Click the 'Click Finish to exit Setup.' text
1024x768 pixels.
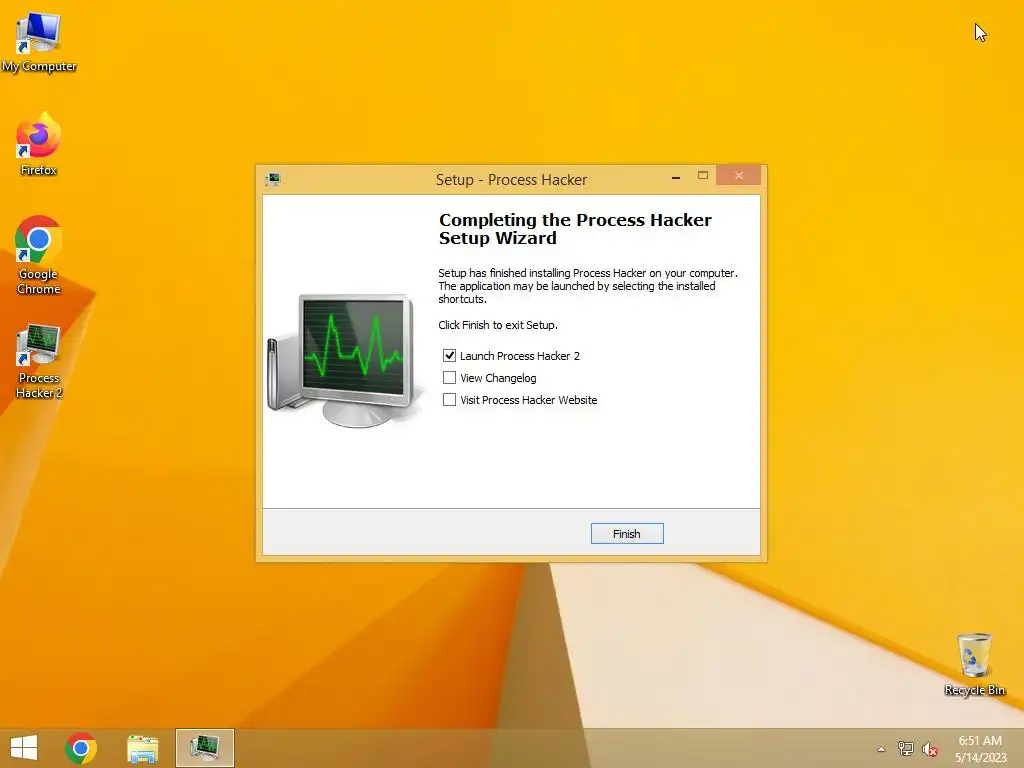[498, 325]
